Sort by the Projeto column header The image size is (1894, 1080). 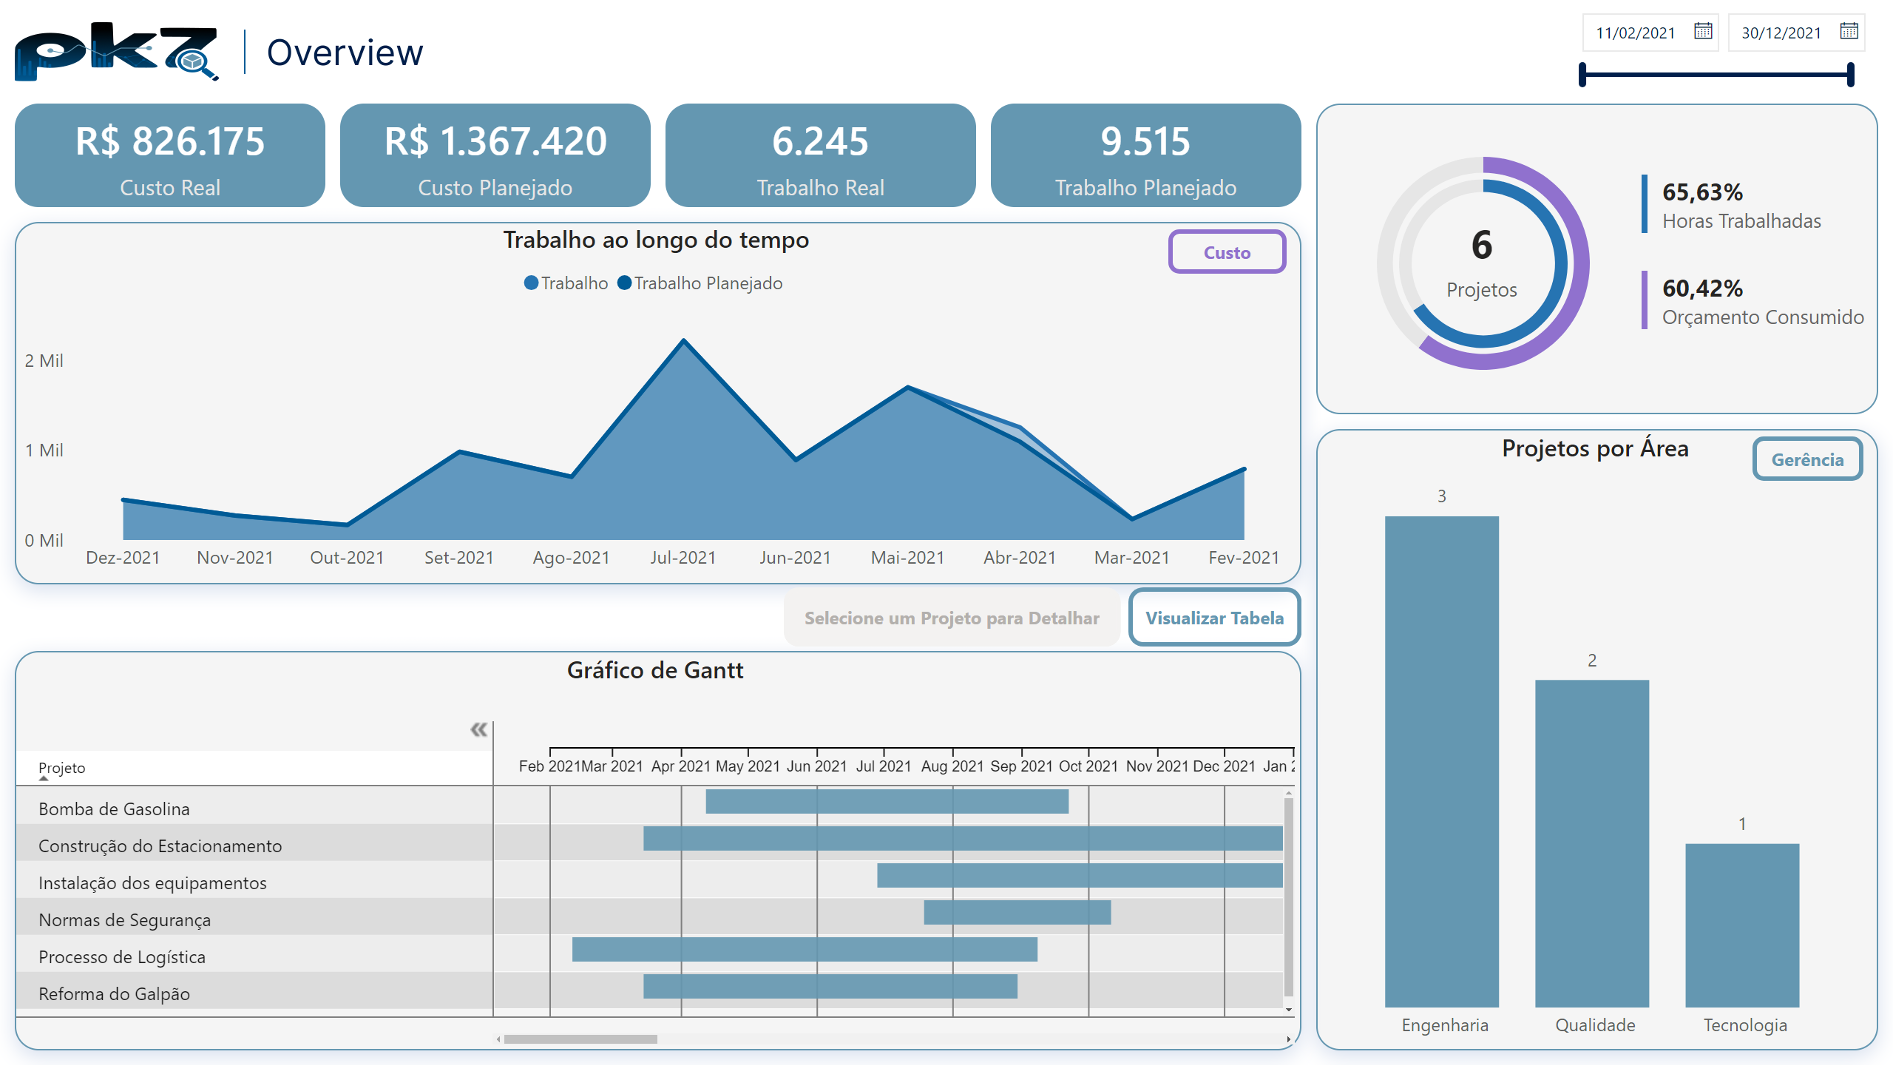click(62, 768)
